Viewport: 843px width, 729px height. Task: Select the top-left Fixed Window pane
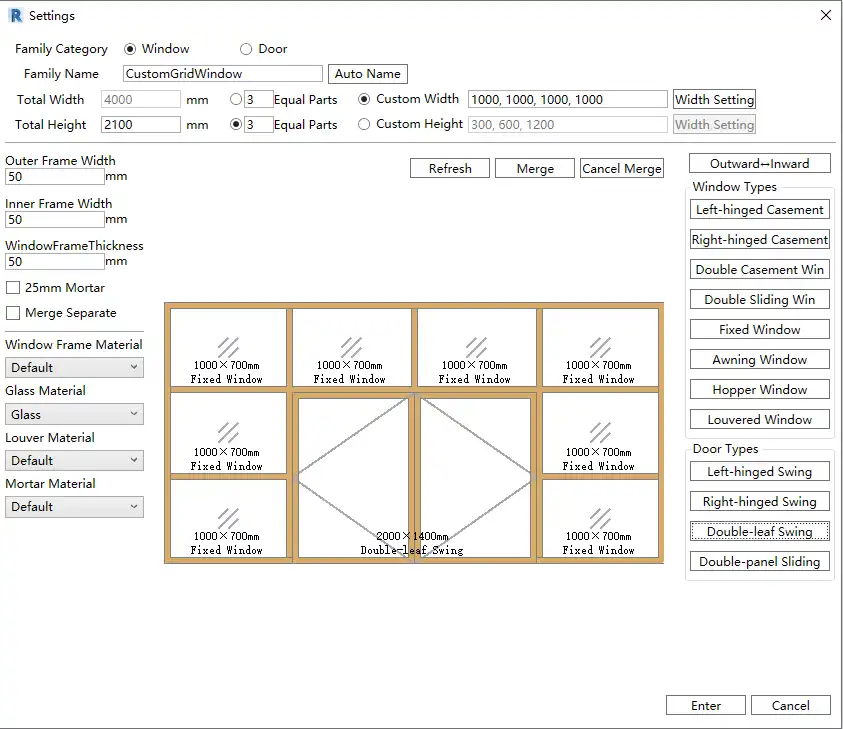(228, 347)
